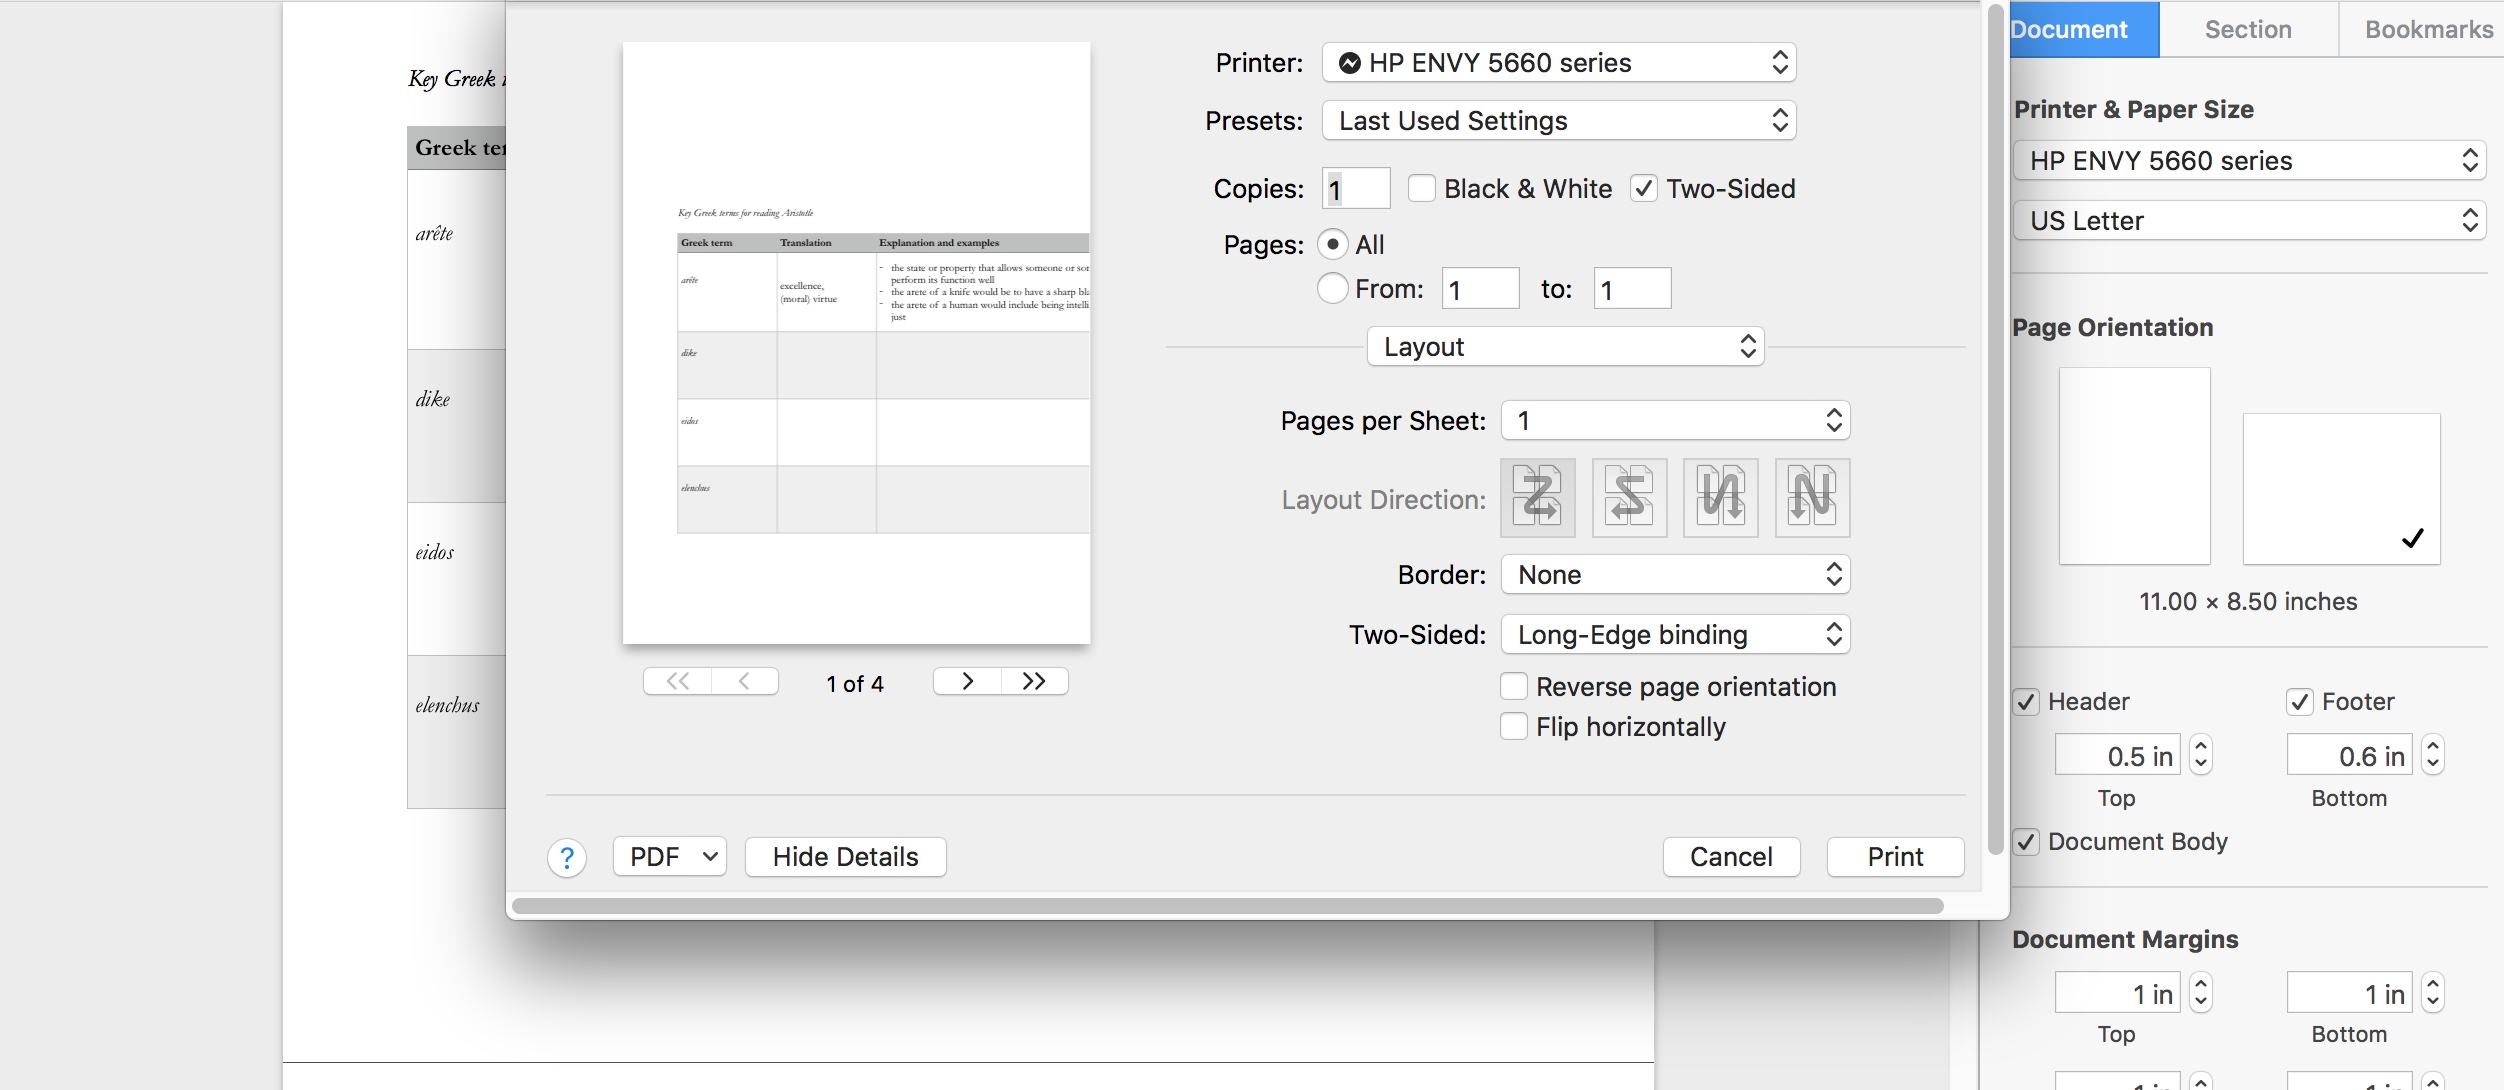Select the Z-shaped left-to-right layout direction icon
Image resolution: width=2506 pixels, height=1090 pixels.
point(1537,497)
